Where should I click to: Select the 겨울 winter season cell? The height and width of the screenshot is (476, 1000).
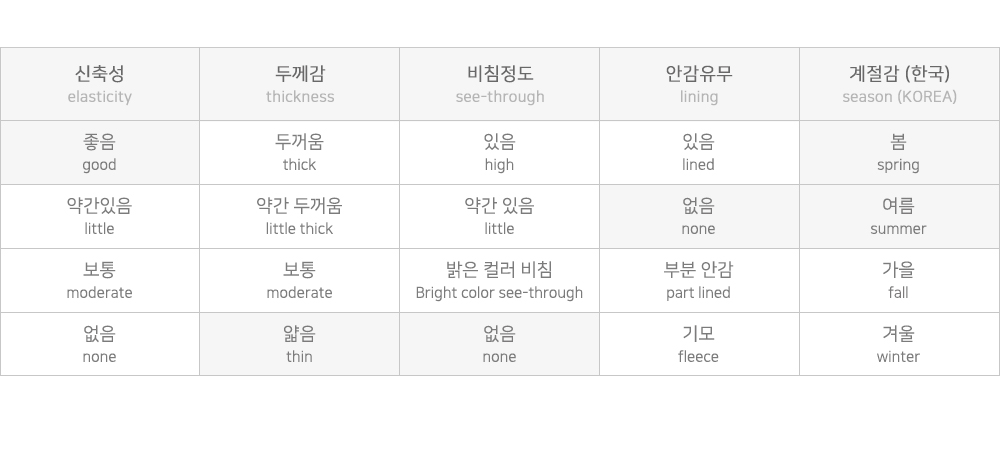pos(899,344)
